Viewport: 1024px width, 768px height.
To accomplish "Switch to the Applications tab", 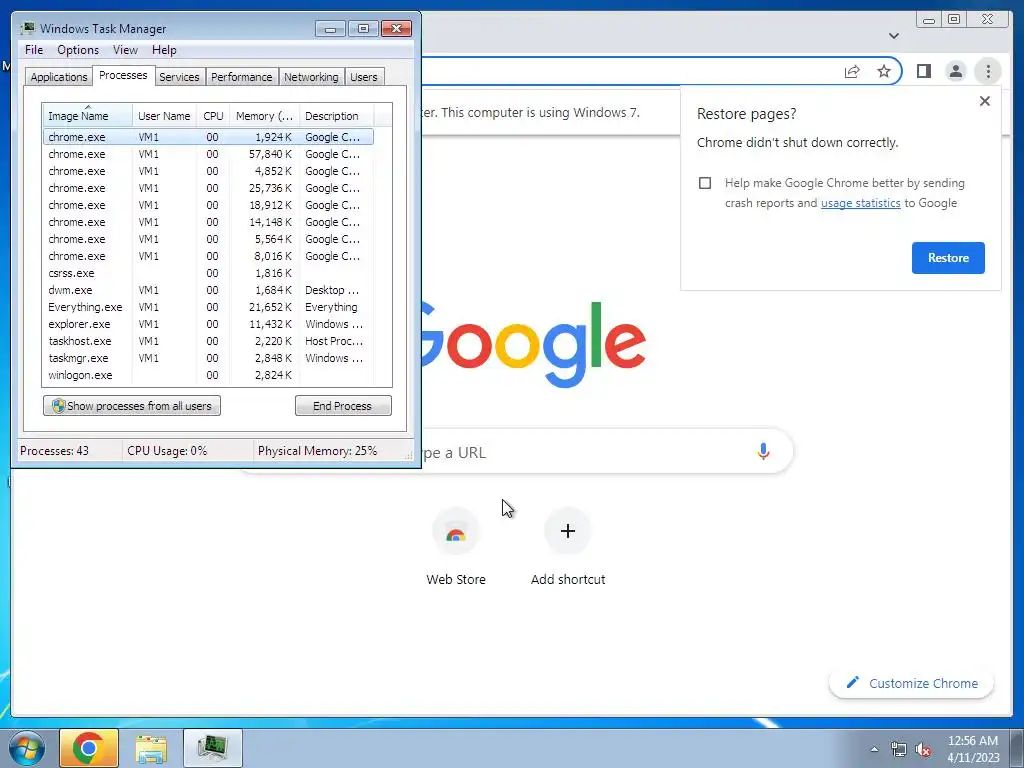I will pos(59,77).
